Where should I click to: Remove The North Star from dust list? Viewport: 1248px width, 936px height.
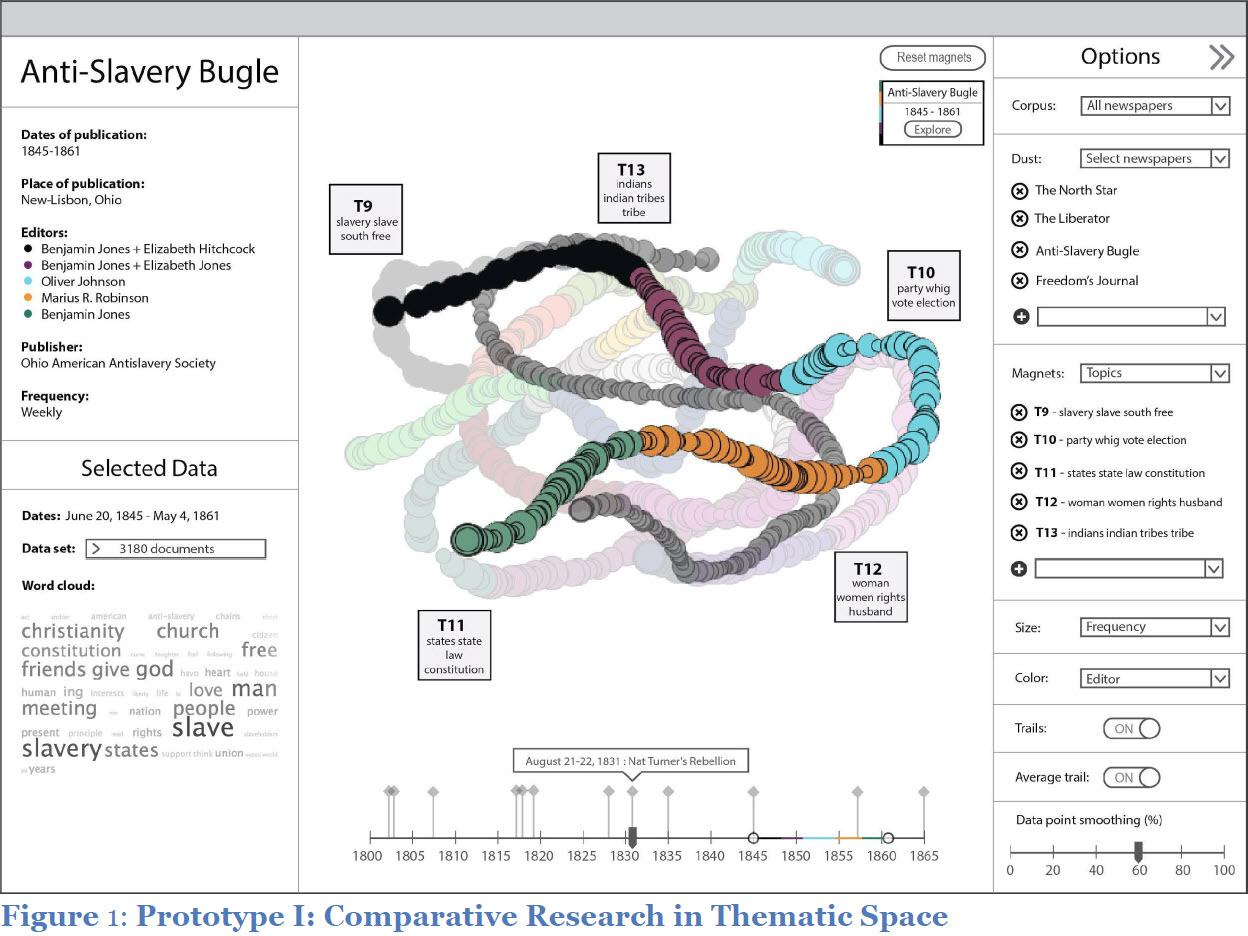click(1019, 191)
